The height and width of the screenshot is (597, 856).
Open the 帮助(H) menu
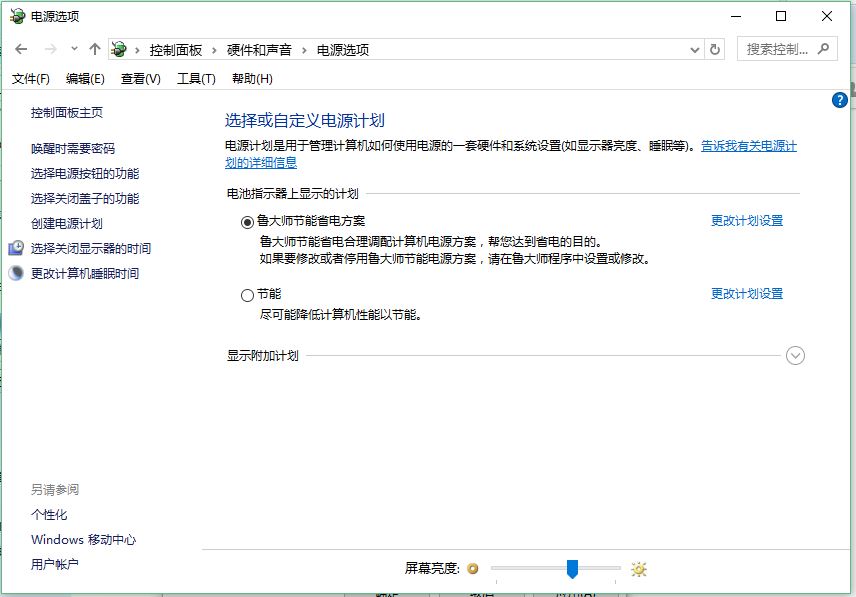(x=252, y=79)
